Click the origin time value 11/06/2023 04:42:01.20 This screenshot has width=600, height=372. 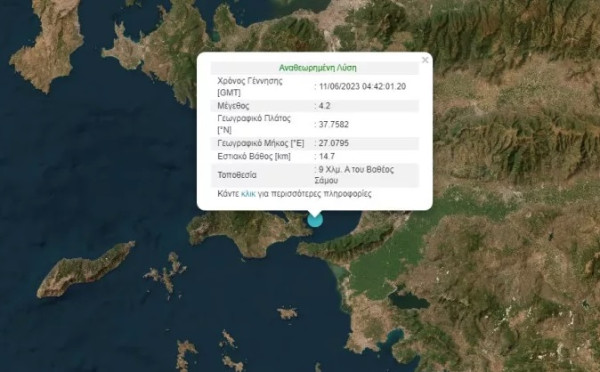[x=362, y=86]
